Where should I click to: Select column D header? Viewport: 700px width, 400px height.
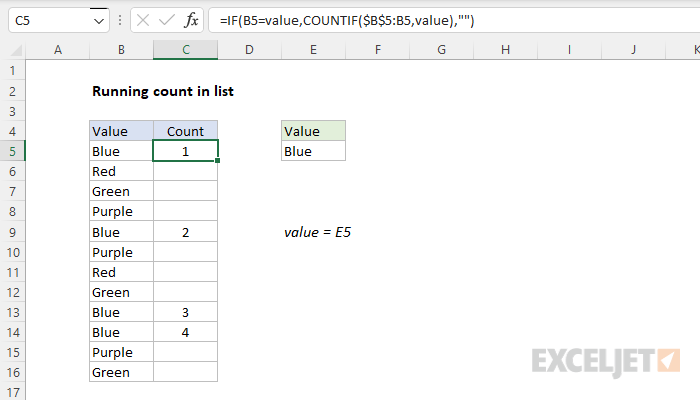pyautogui.click(x=250, y=50)
